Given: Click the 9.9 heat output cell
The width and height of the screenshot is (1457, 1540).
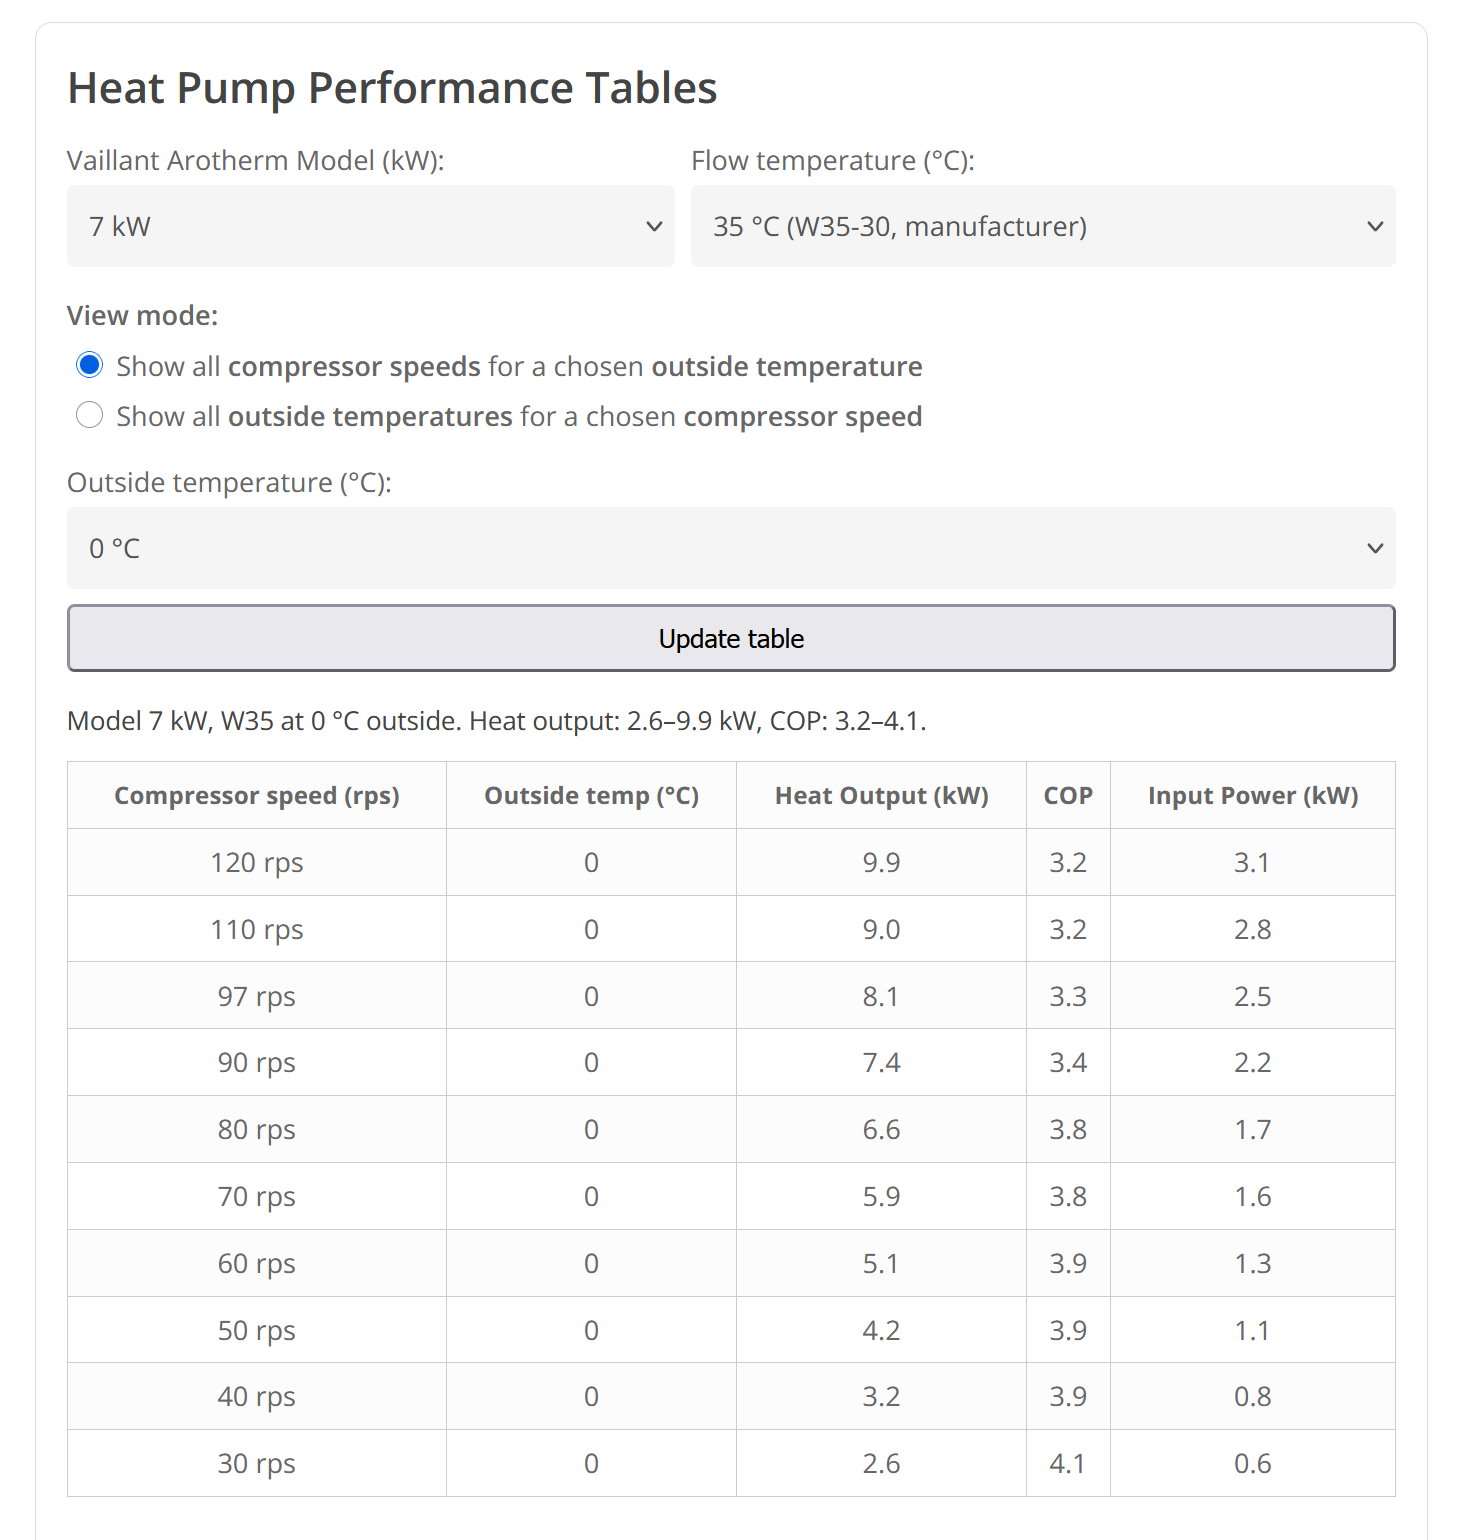Looking at the screenshot, I should coord(881,863).
